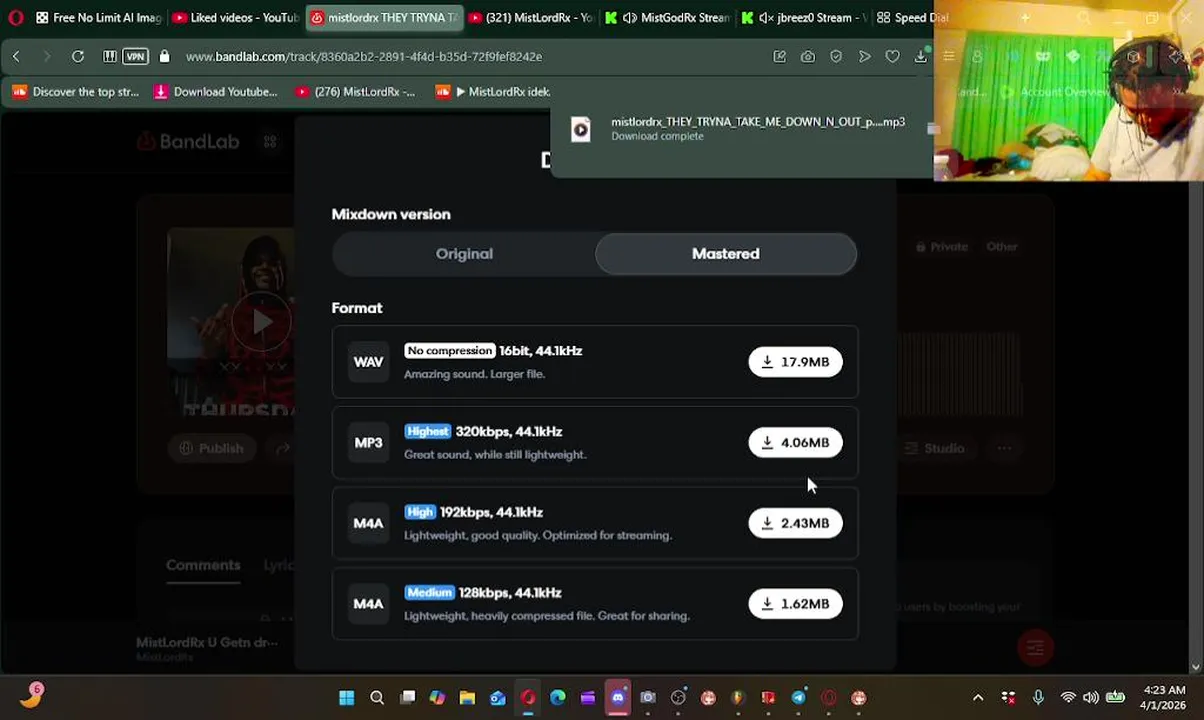Viewport: 1204px width, 720px height.
Task: Open the ad blocker shield icon
Action: point(836,57)
